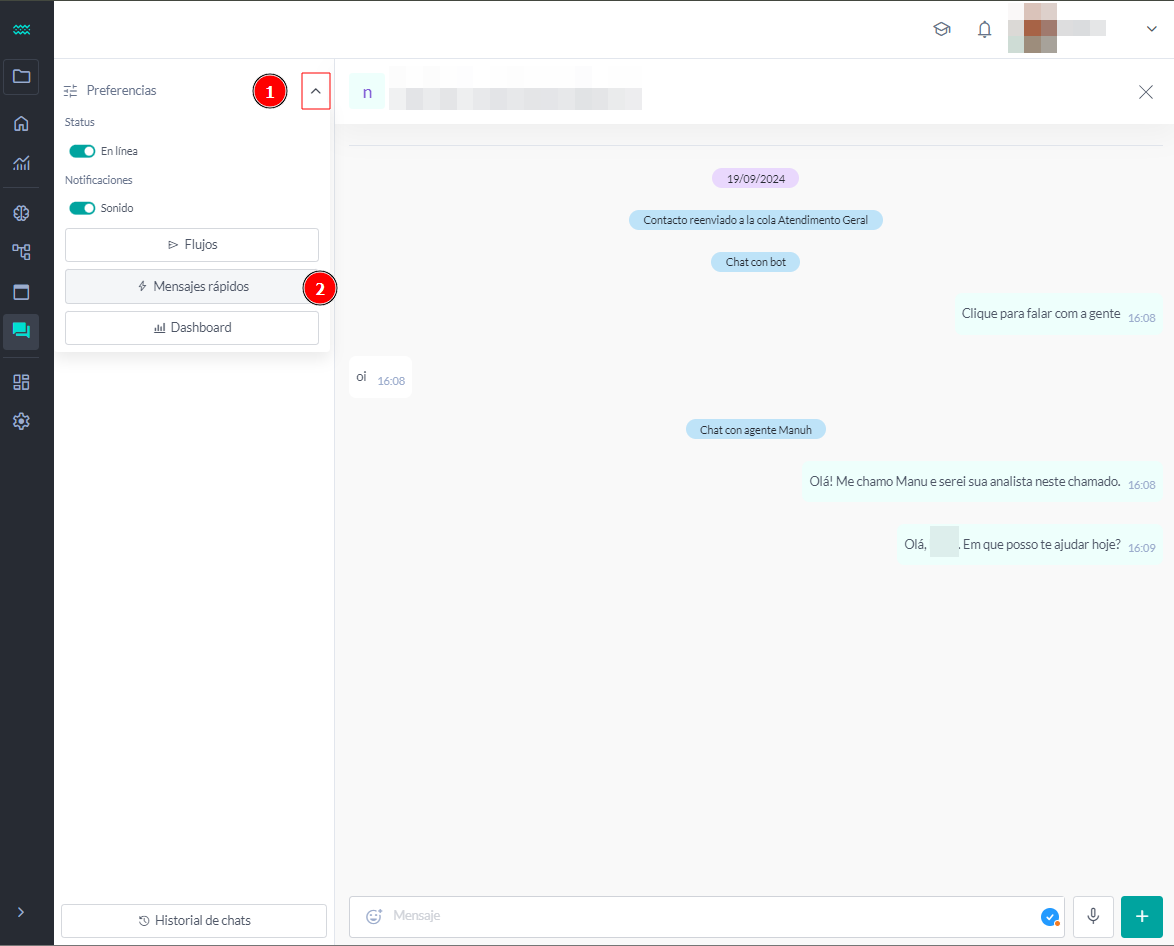
Task: Open the emoji picker in the message box
Action: pyautogui.click(x=374, y=916)
